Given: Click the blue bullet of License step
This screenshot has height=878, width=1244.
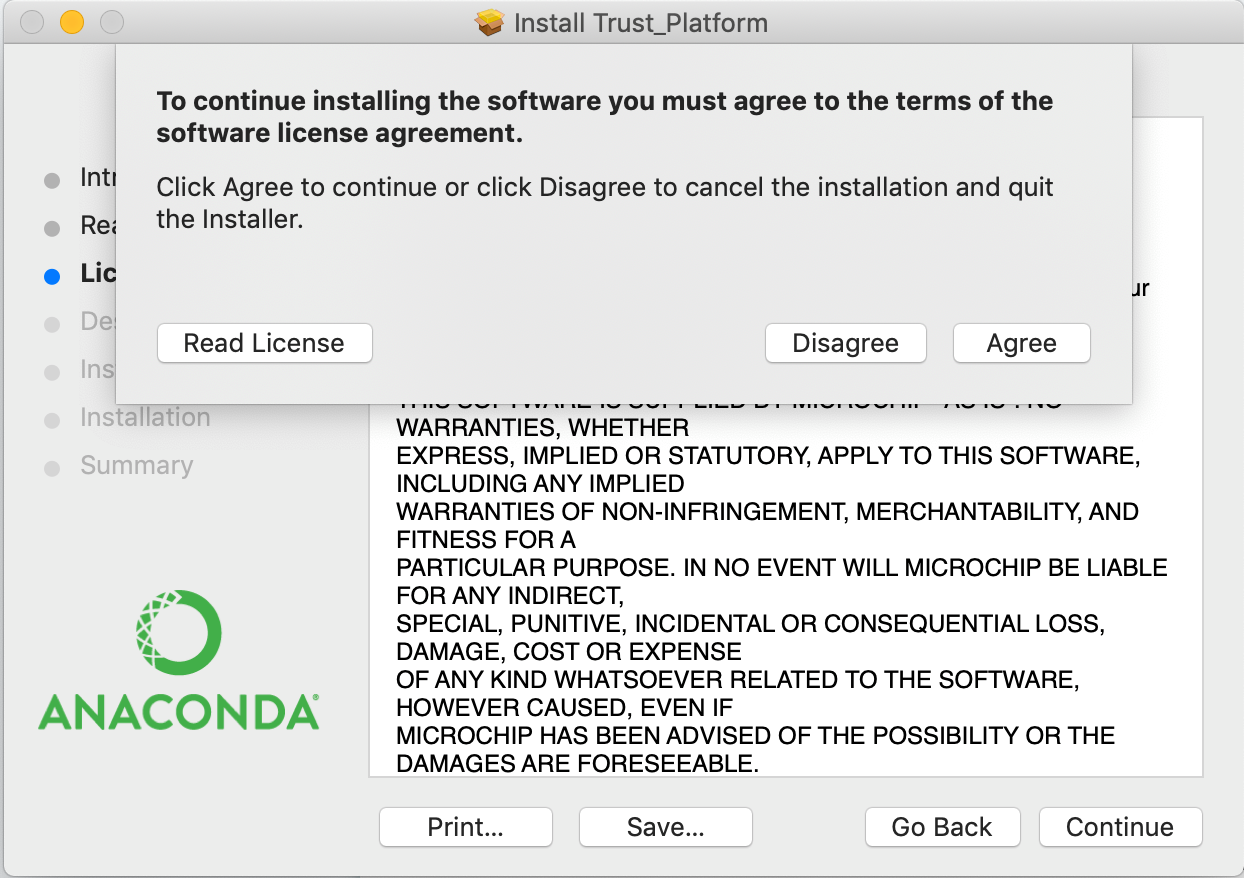Looking at the screenshot, I should (x=52, y=277).
